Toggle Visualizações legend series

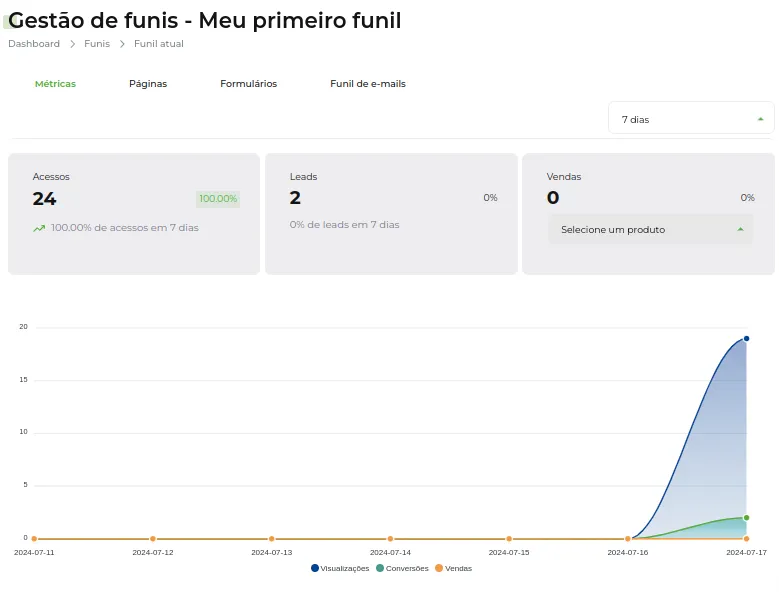click(x=340, y=568)
